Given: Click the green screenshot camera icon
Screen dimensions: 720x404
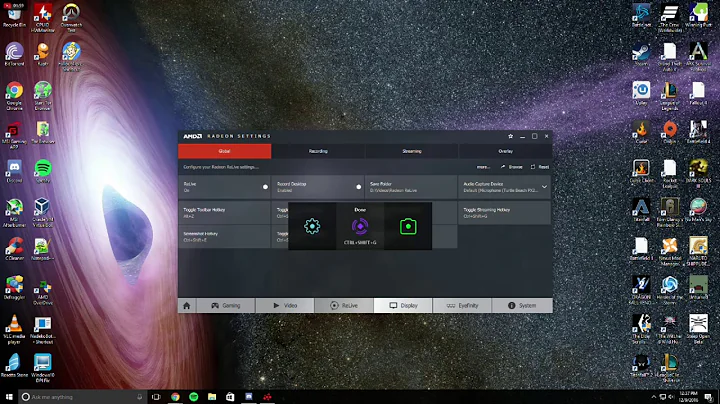Looking at the screenshot, I should click(408, 226).
